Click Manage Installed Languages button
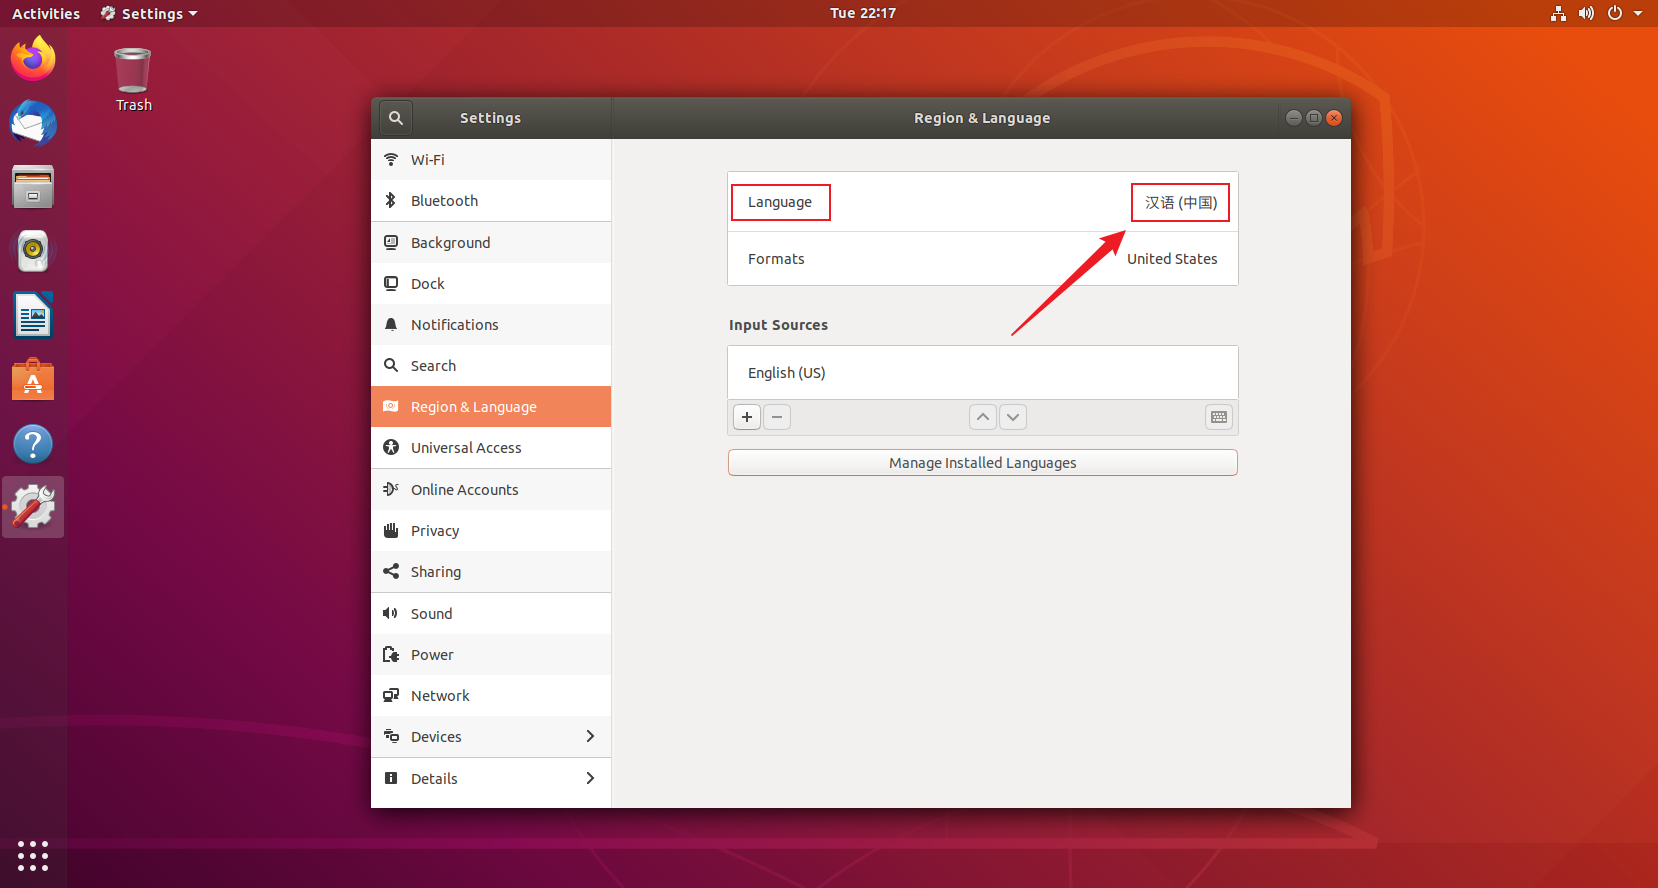 coord(983,463)
